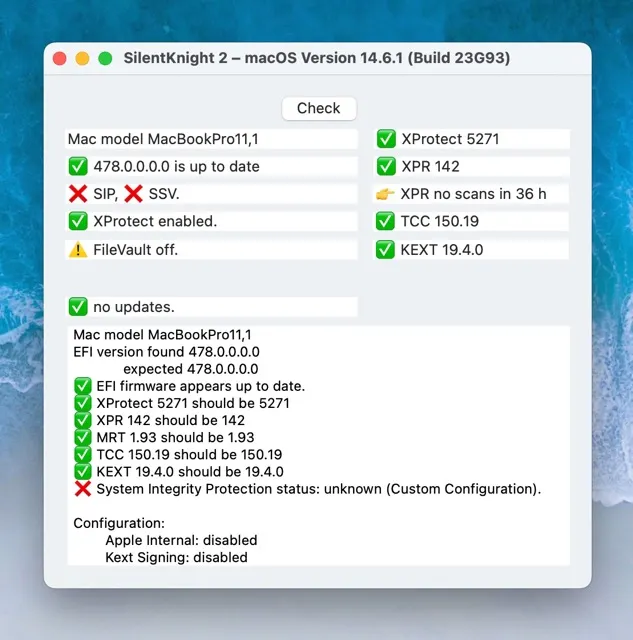Click the 'Apple Internal: disabled' line
The width and height of the screenshot is (633, 640).
tap(181, 540)
